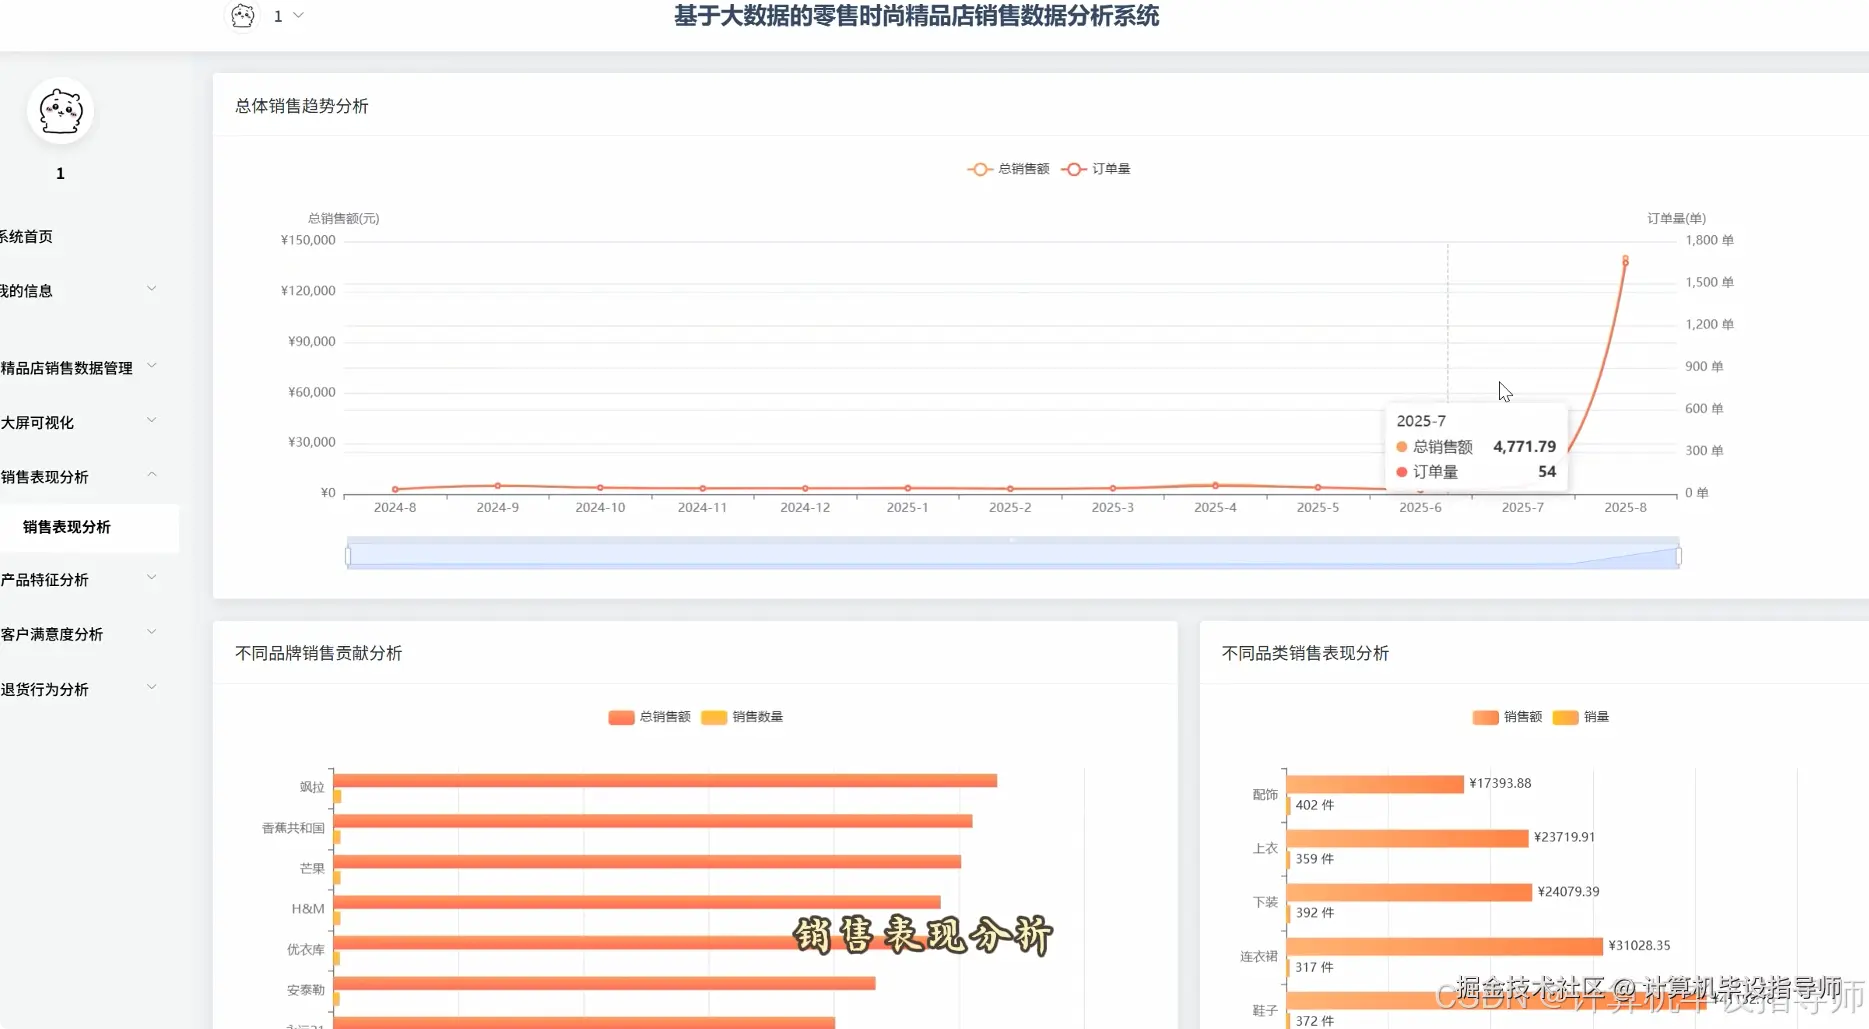The height and width of the screenshot is (1029, 1869).
Task: Click the 总体销售趋势分析 panel title
Action: pos(302,106)
